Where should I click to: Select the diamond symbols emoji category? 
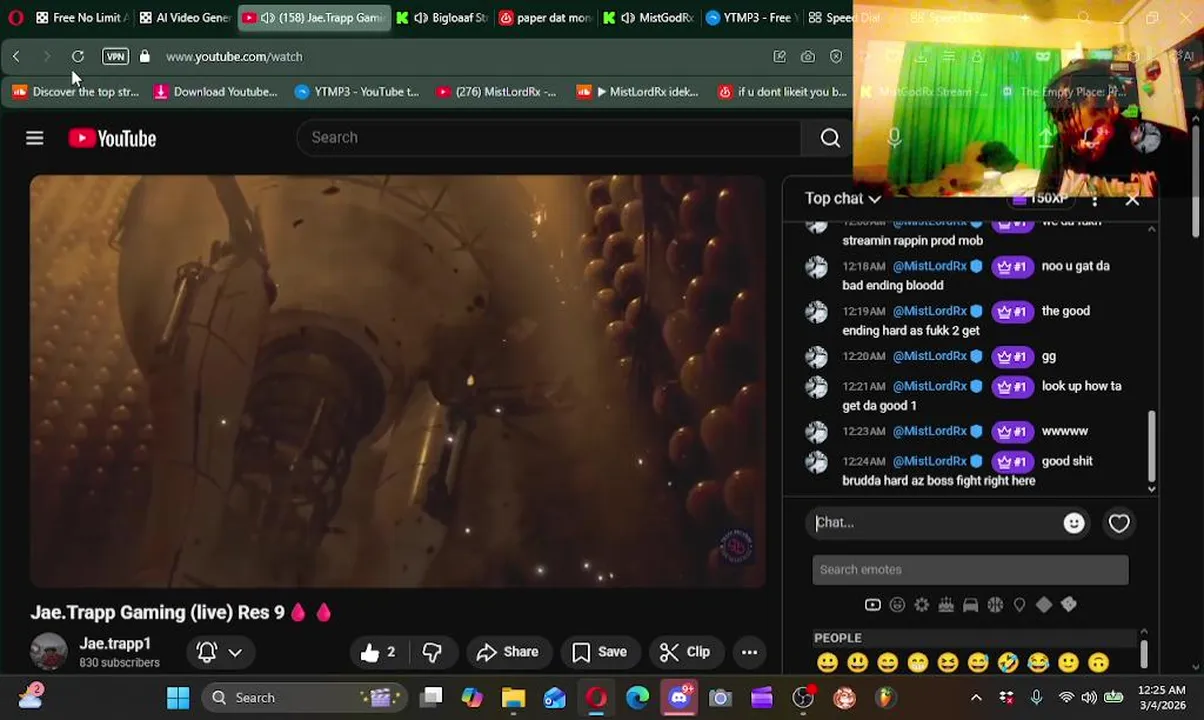coord(1044,605)
